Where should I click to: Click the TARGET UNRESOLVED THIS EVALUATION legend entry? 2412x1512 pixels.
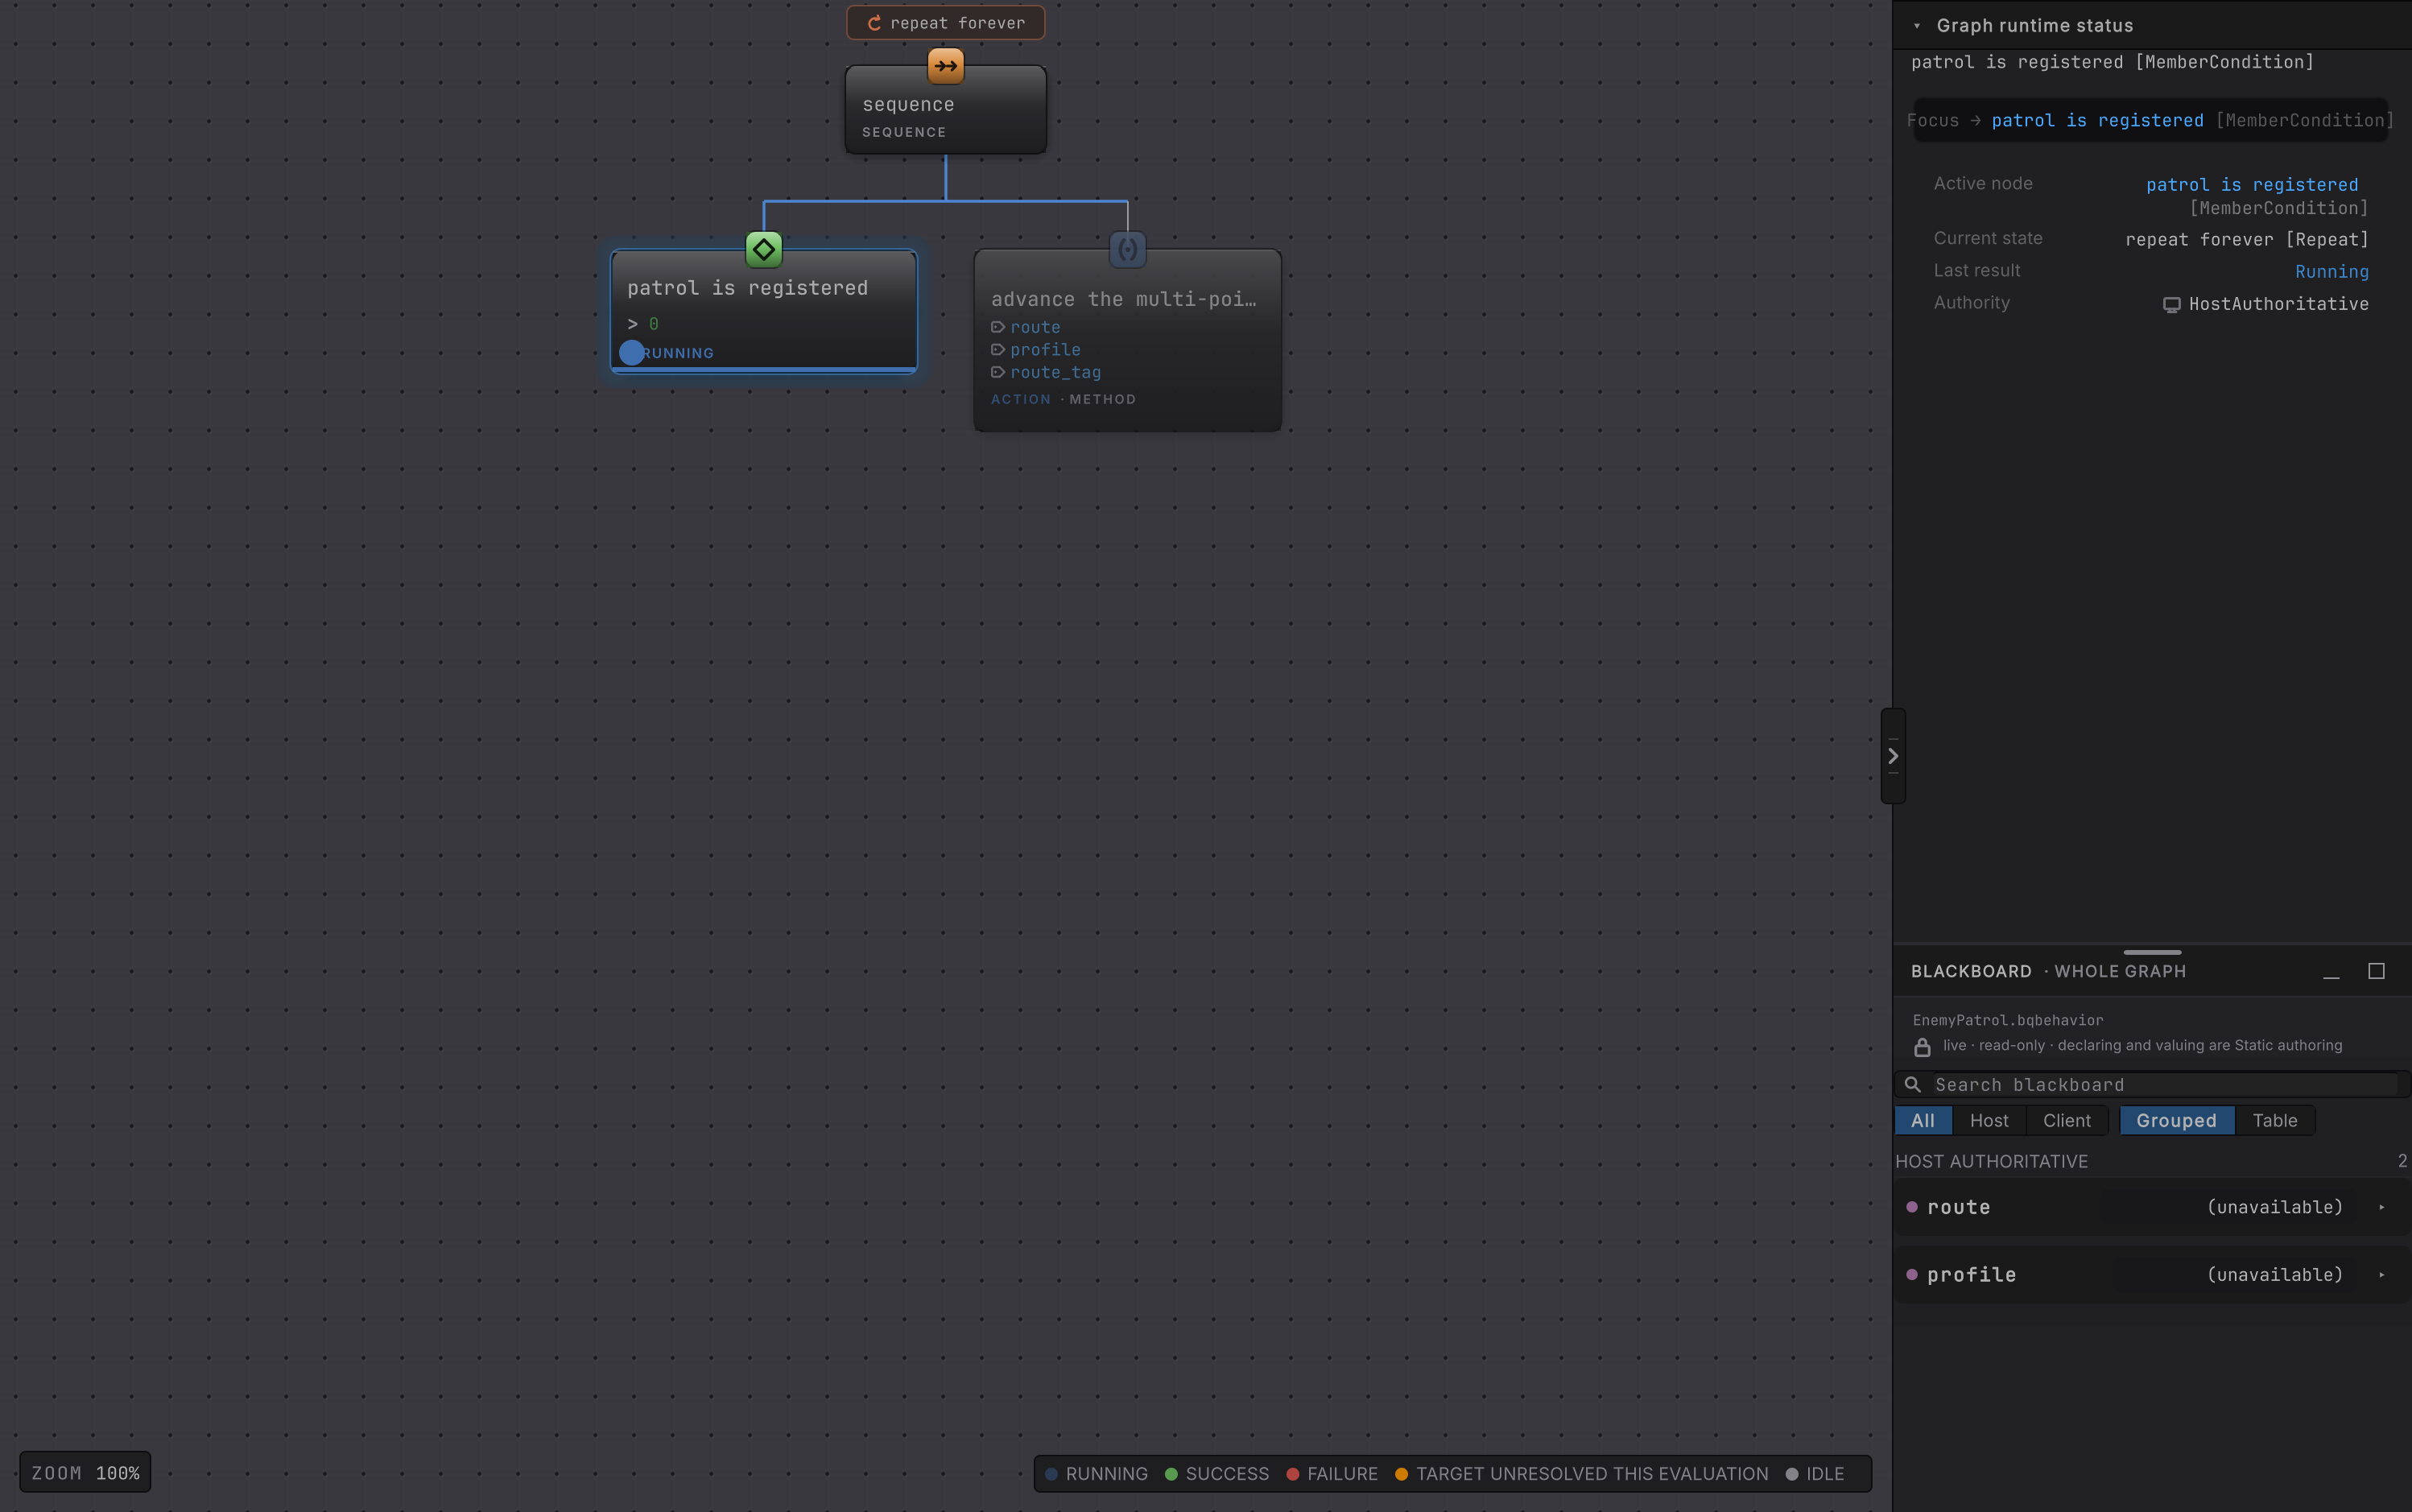(1581, 1474)
